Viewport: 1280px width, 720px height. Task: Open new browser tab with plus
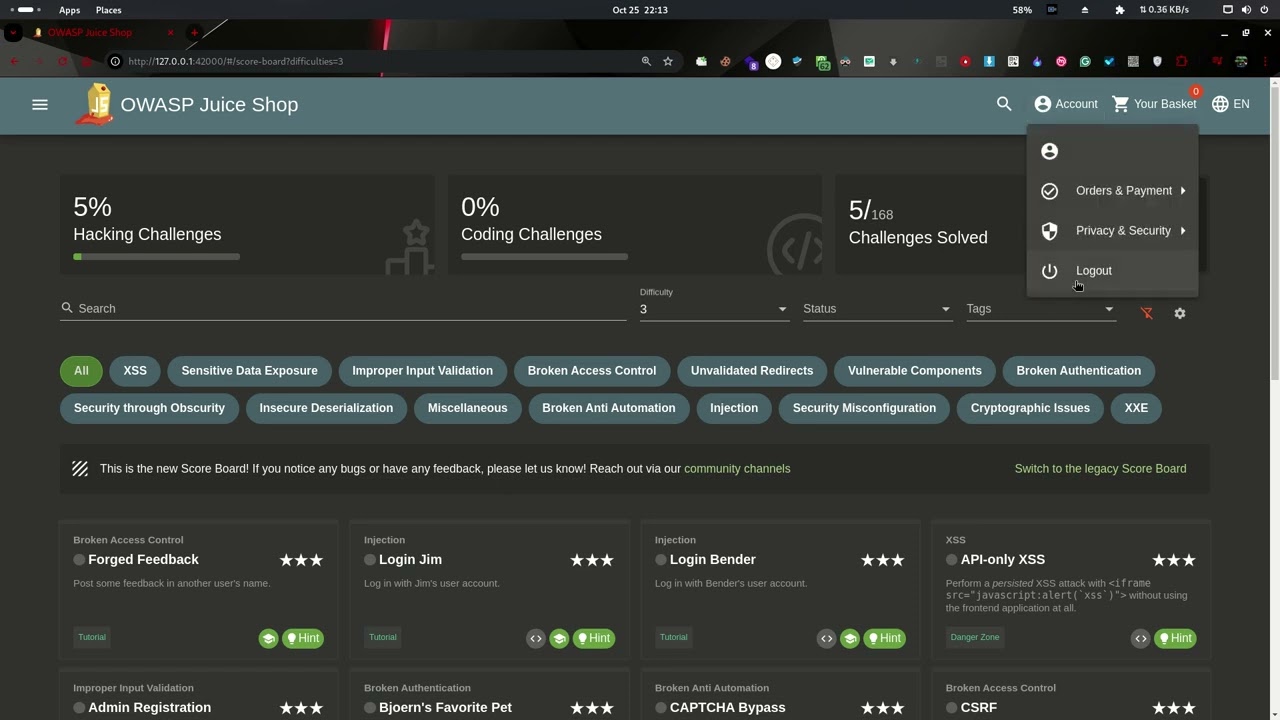[x=194, y=32]
